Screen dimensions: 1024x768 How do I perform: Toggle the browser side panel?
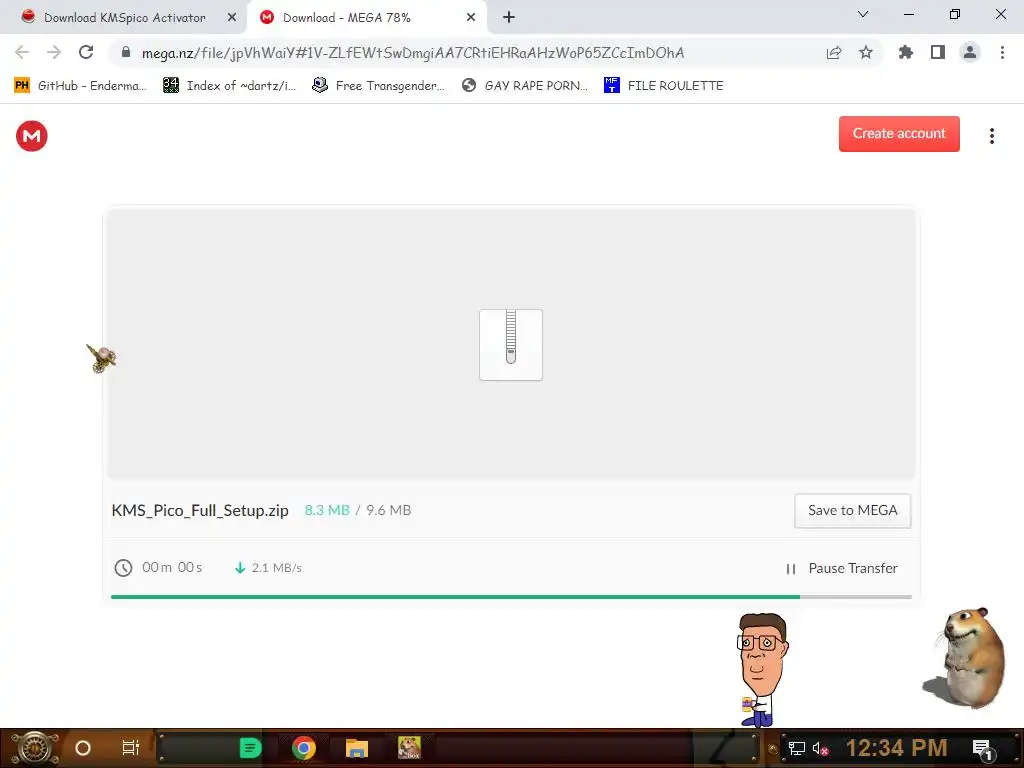pyautogui.click(x=938, y=52)
